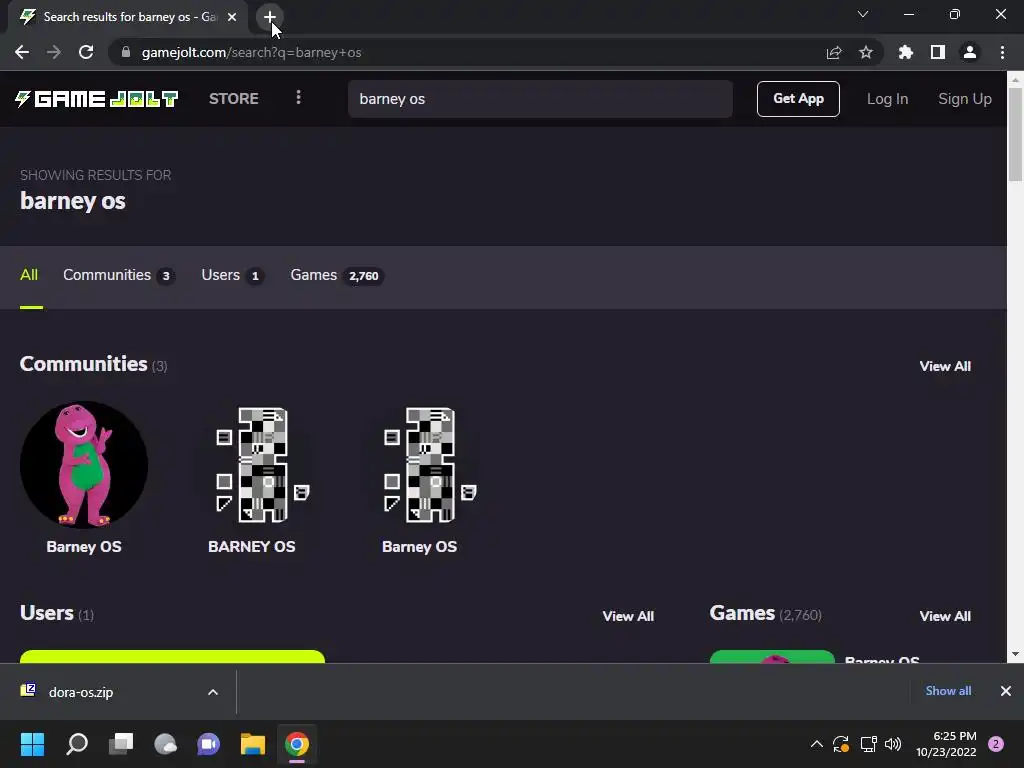View all Users results
The image size is (1024, 768).
click(x=628, y=616)
